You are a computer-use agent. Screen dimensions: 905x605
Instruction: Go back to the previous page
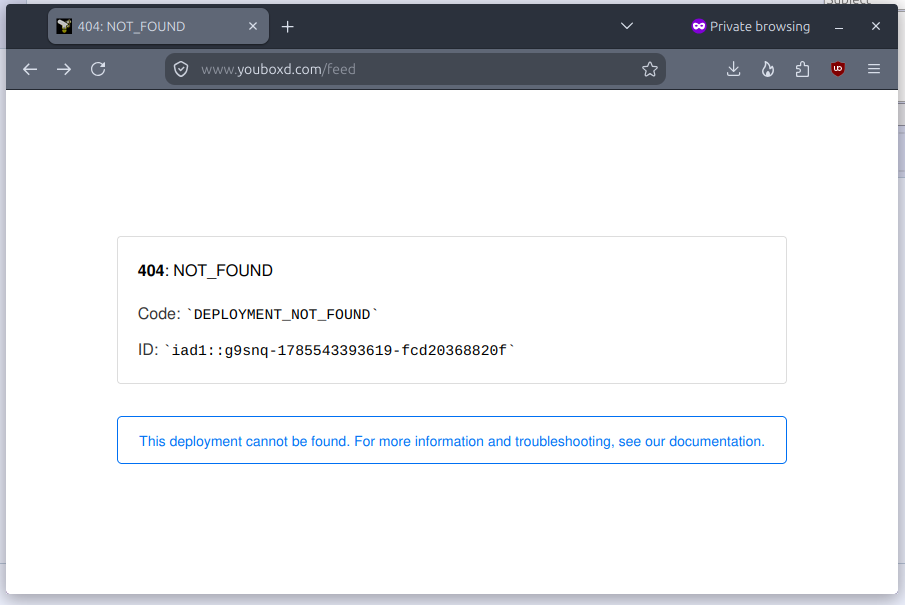pos(30,69)
